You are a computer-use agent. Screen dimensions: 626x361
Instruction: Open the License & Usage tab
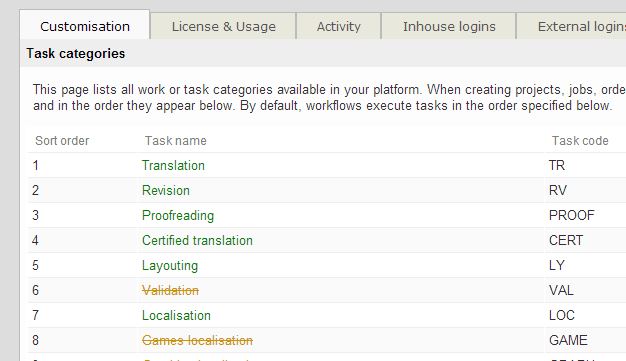[x=224, y=26]
